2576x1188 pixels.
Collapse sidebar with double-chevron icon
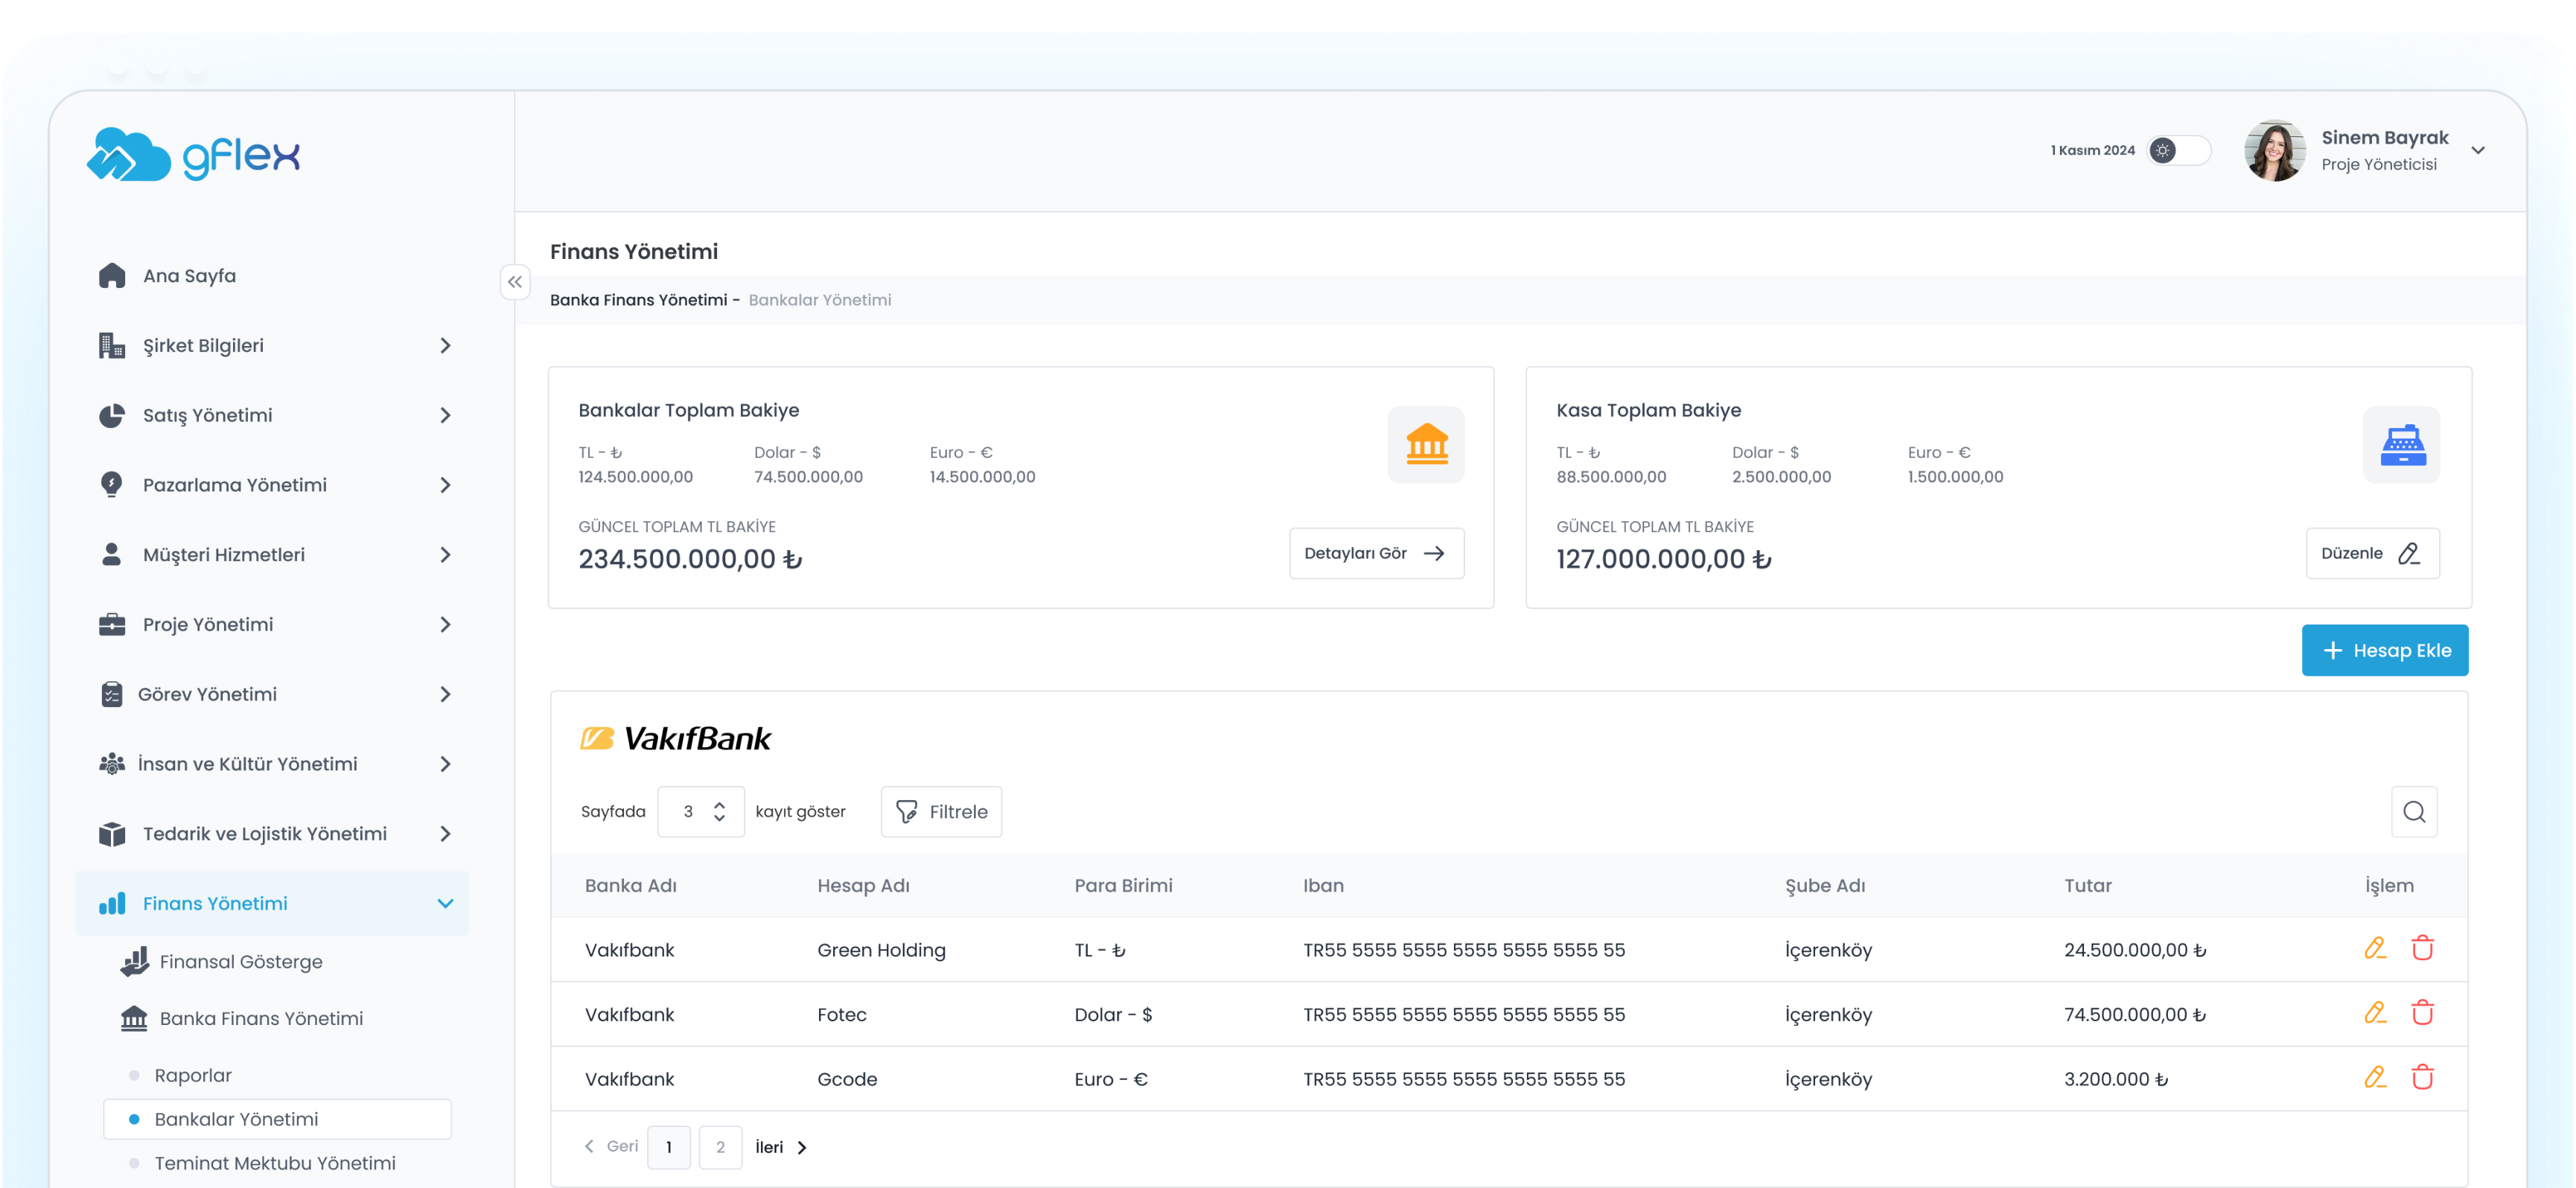tap(514, 282)
